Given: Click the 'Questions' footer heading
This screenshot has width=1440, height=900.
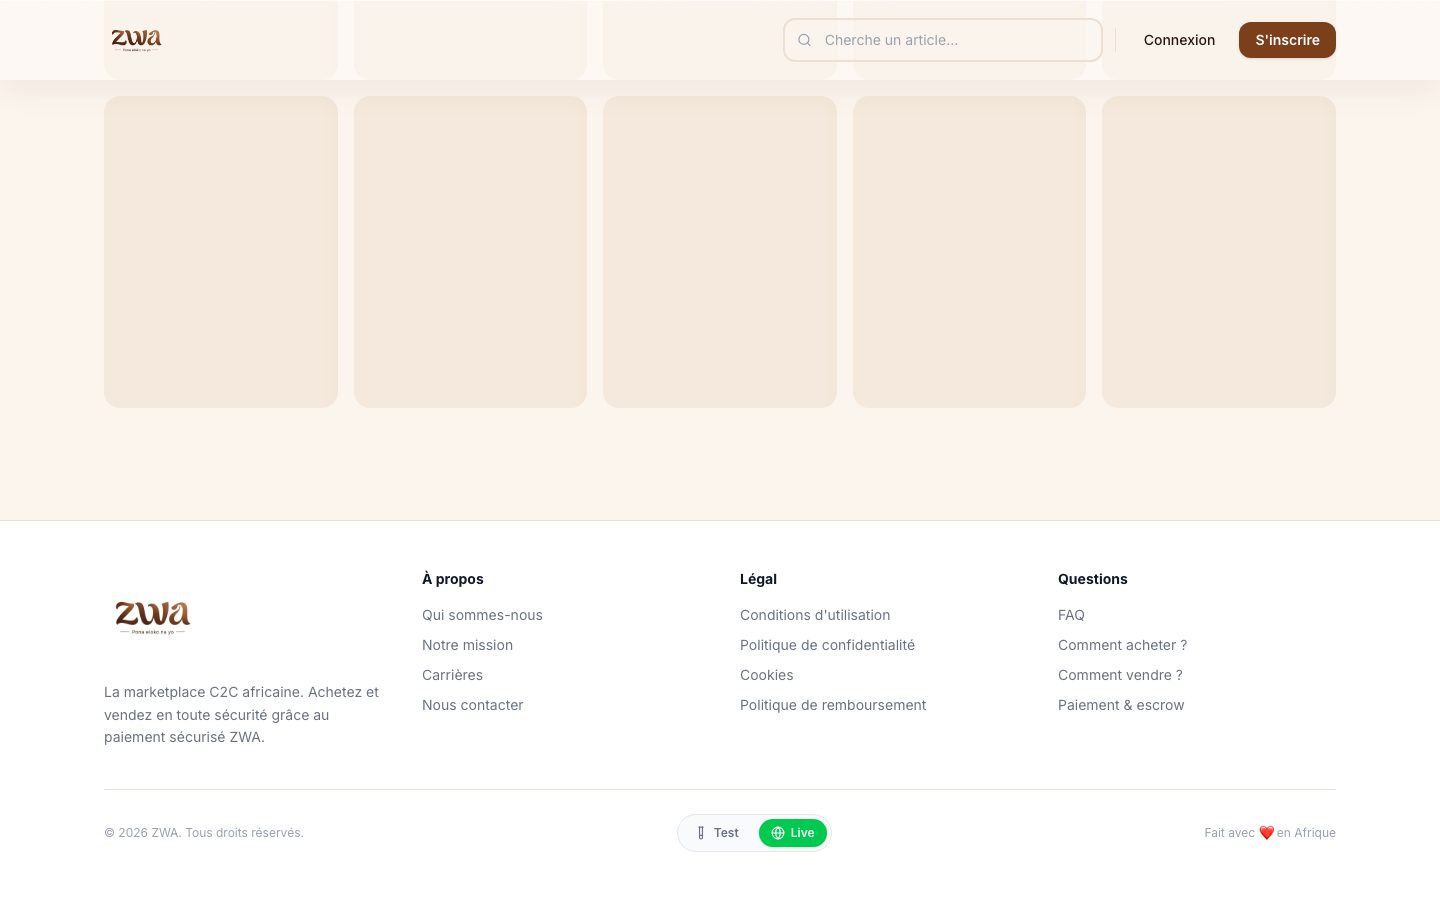Looking at the screenshot, I should (1092, 579).
